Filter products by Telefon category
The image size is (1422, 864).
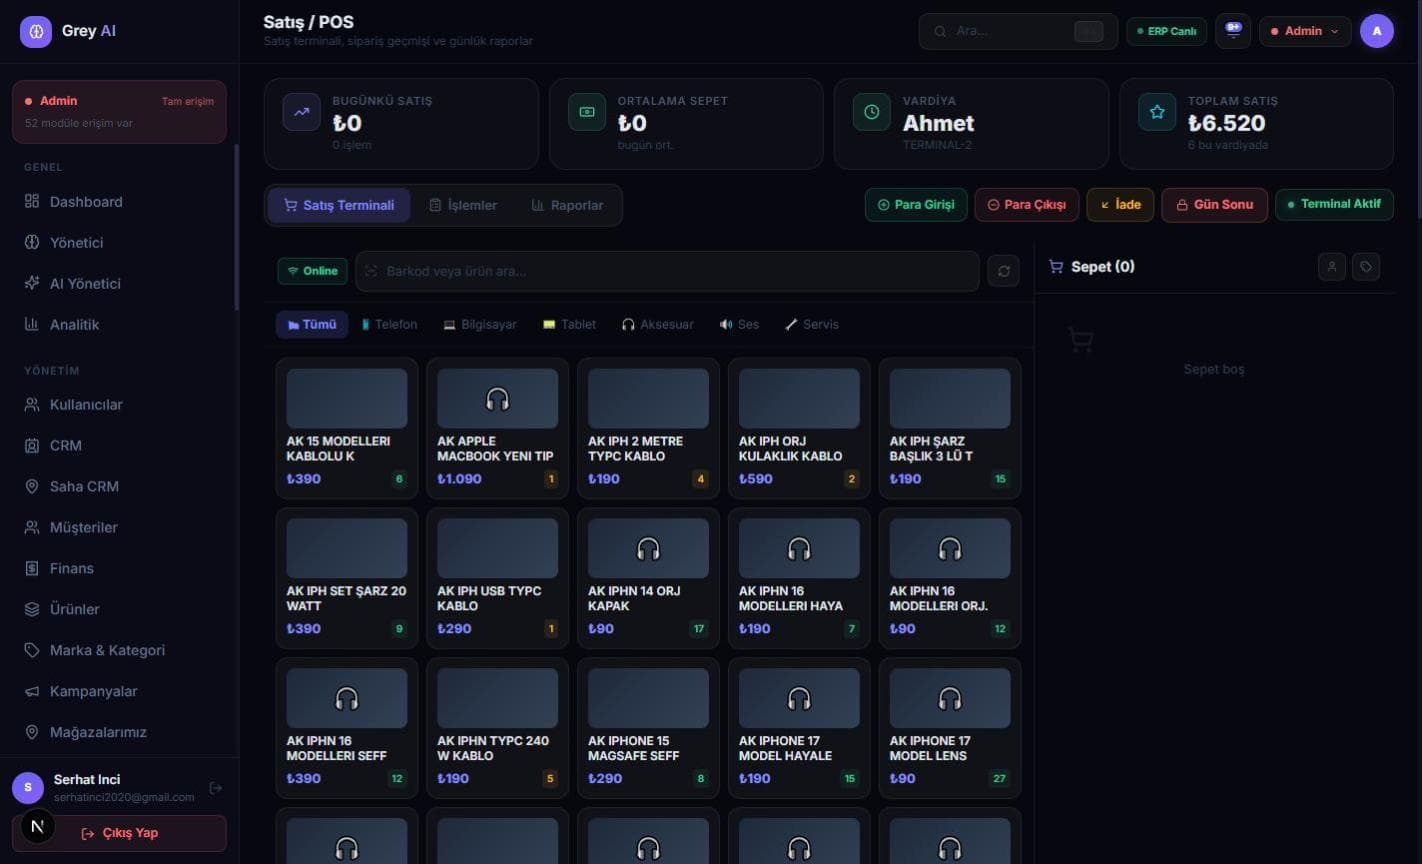point(389,324)
